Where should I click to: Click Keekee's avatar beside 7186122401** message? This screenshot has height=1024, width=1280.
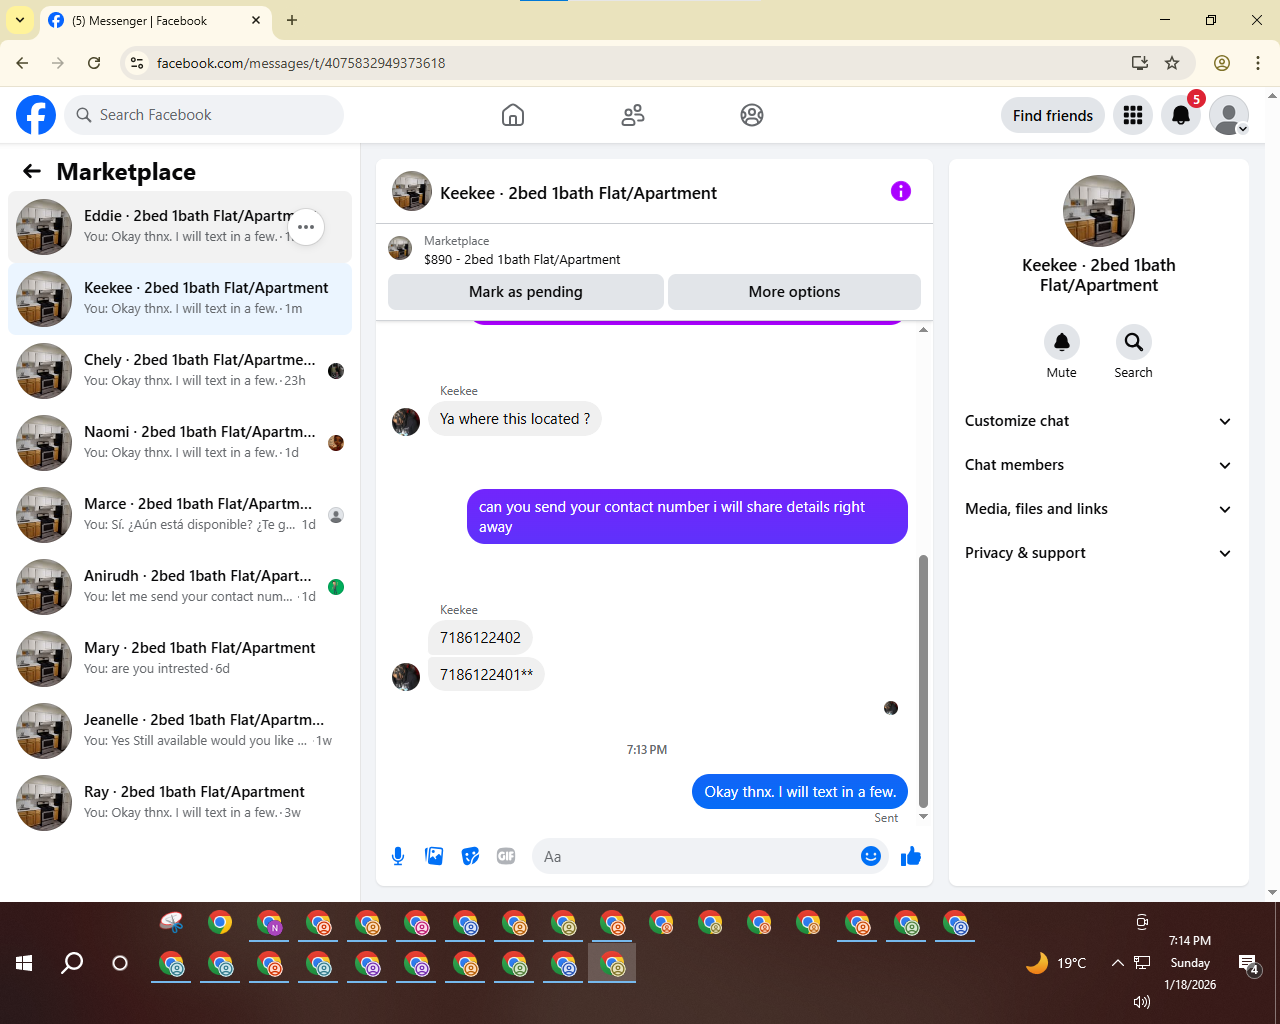point(406,677)
